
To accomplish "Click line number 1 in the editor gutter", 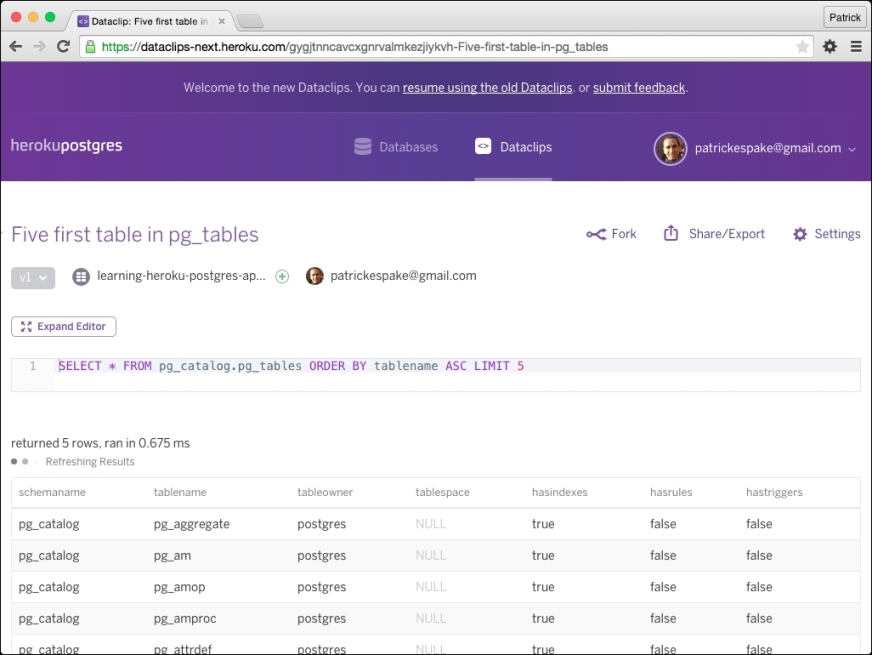I will click(x=33, y=366).
